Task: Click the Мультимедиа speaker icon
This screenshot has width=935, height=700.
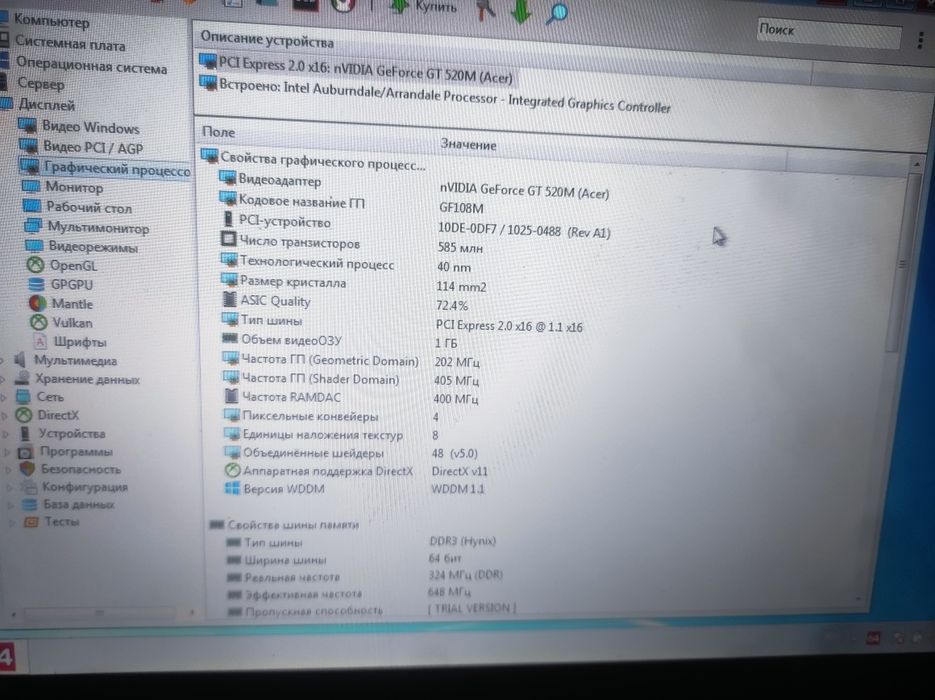Action: (x=20, y=360)
